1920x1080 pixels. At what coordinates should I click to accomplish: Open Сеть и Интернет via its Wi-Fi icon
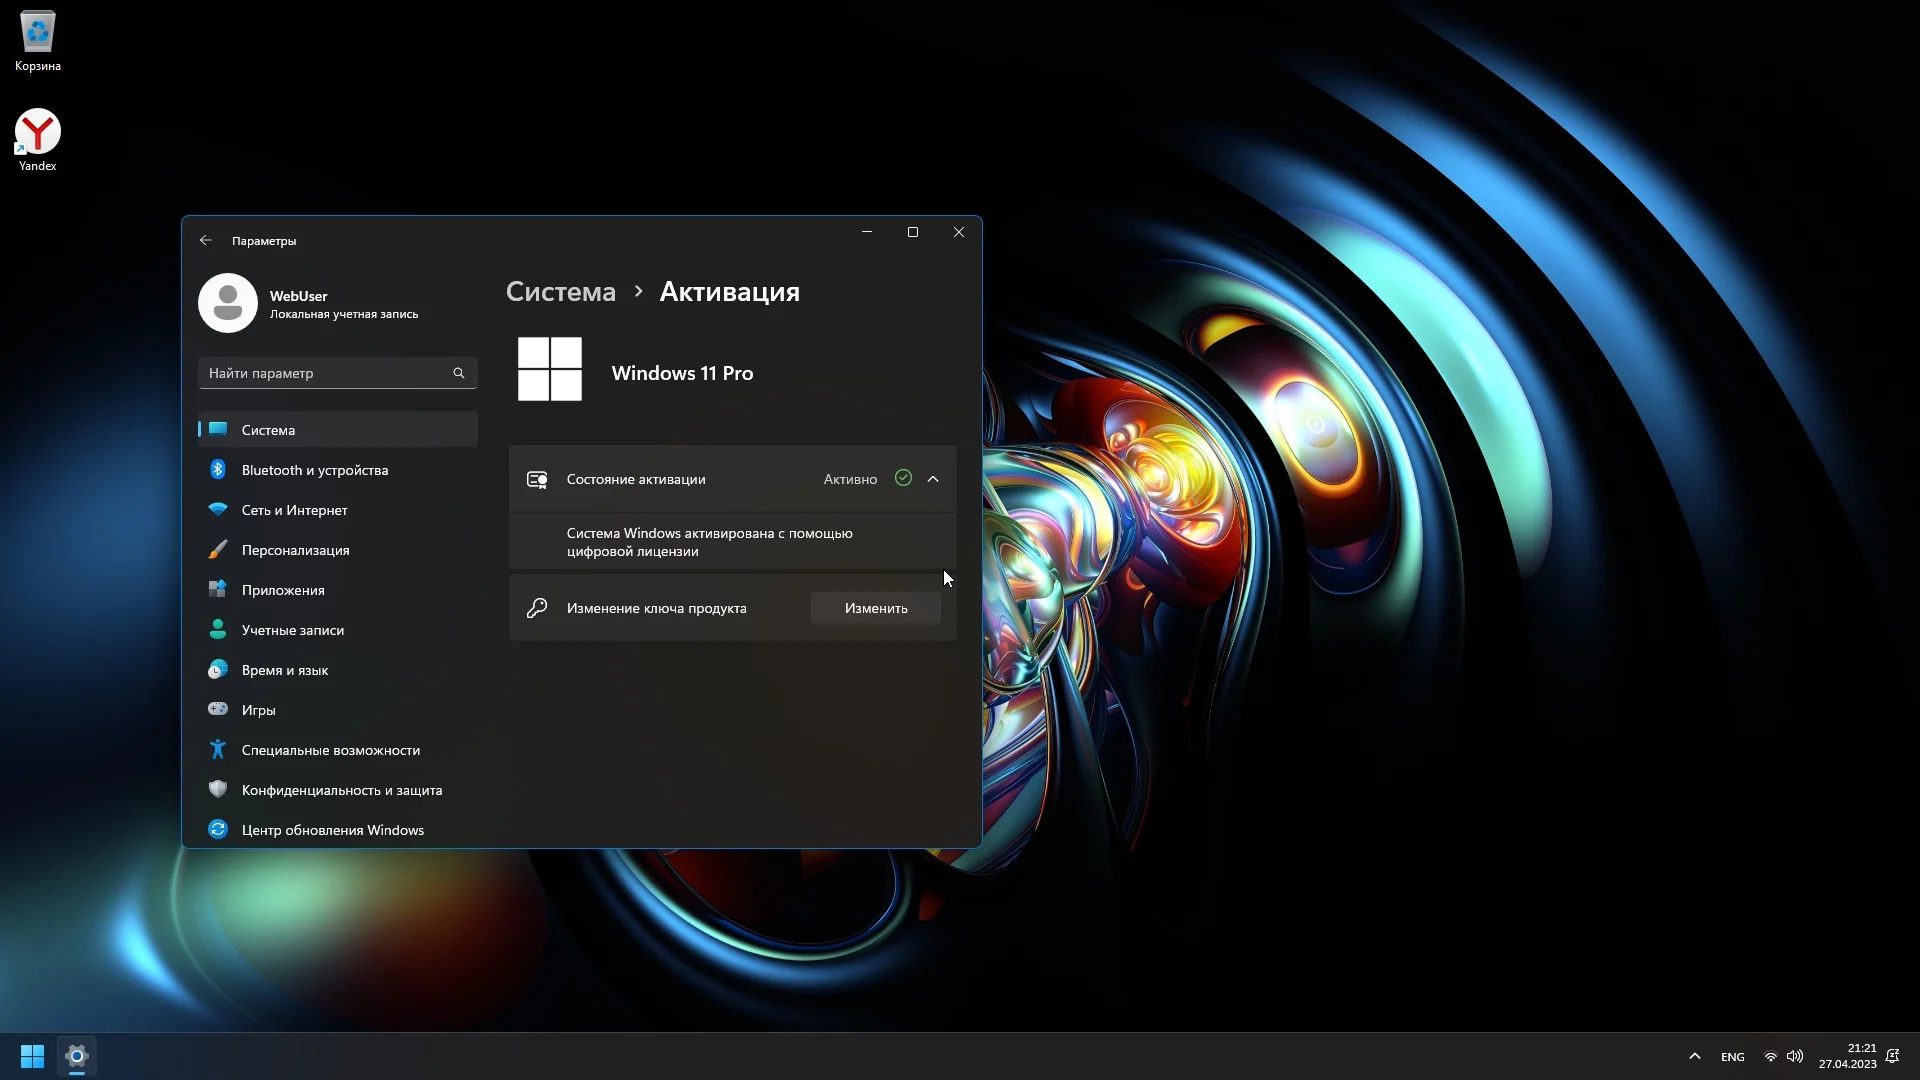tap(217, 510)
